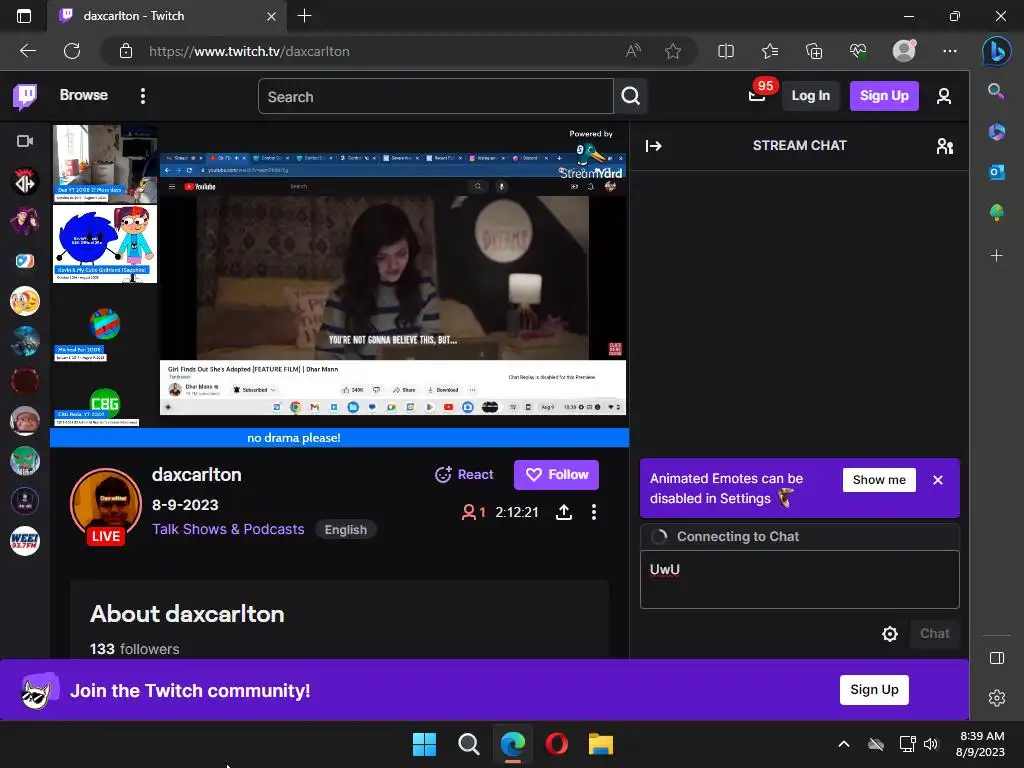Open the notifications inbox with 95 badge

pyautogui.click(x=758, y=95)
